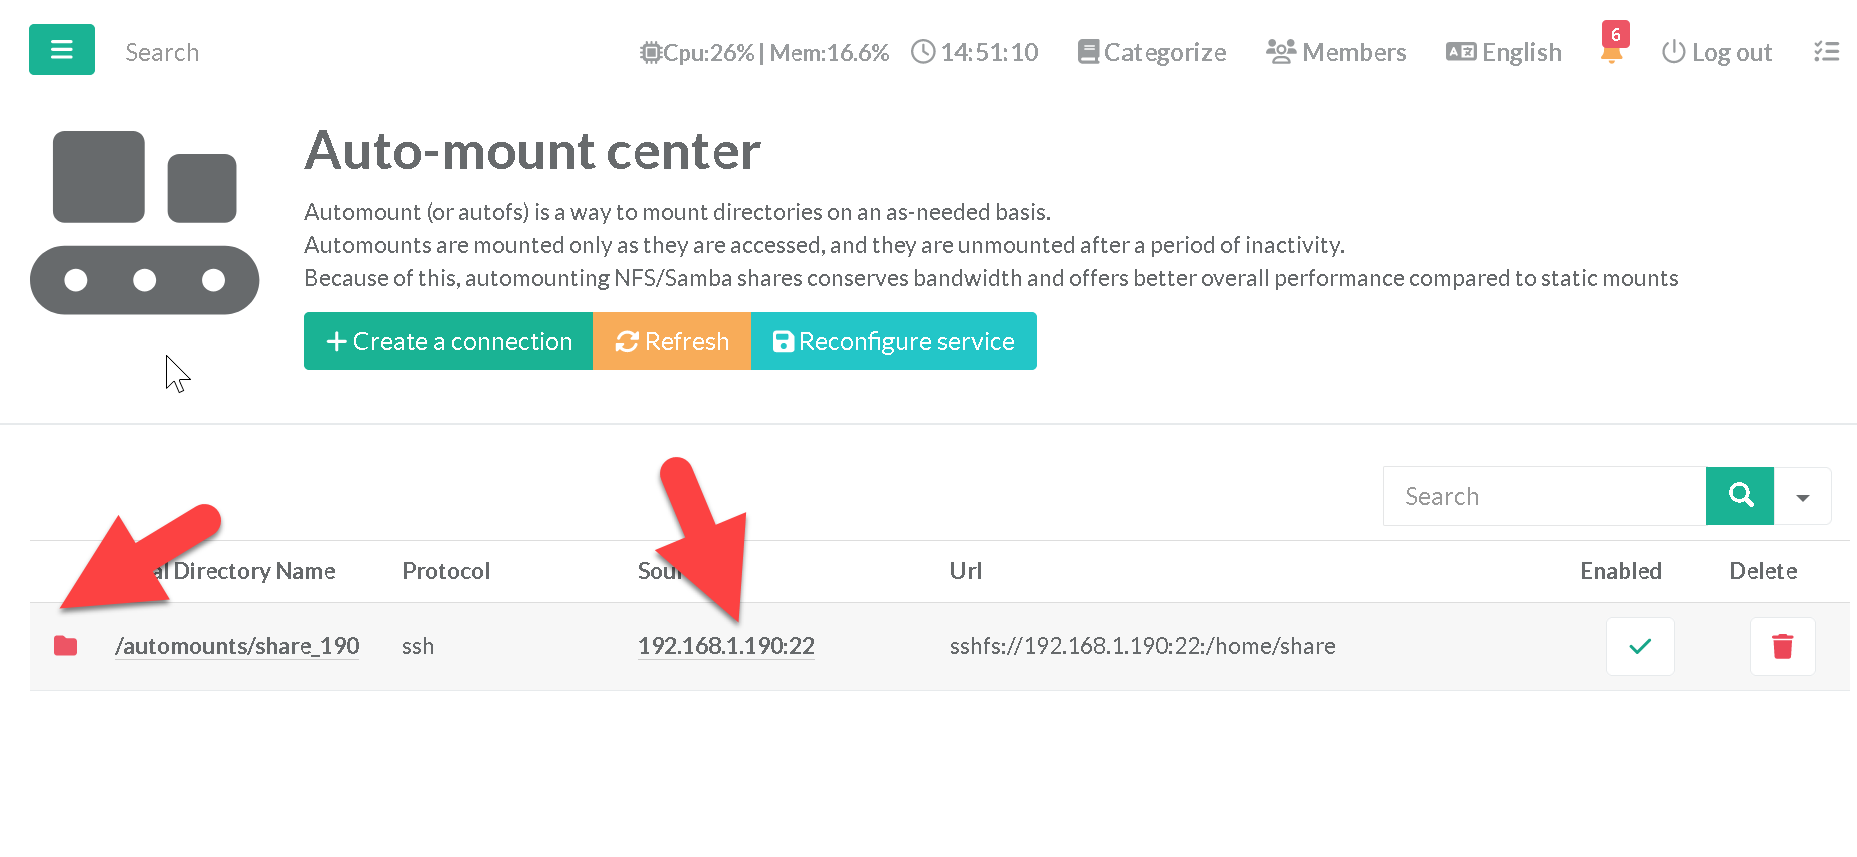Click the 192.168.1.190:22 source link

pyautogui.click(x=726, y=646)
